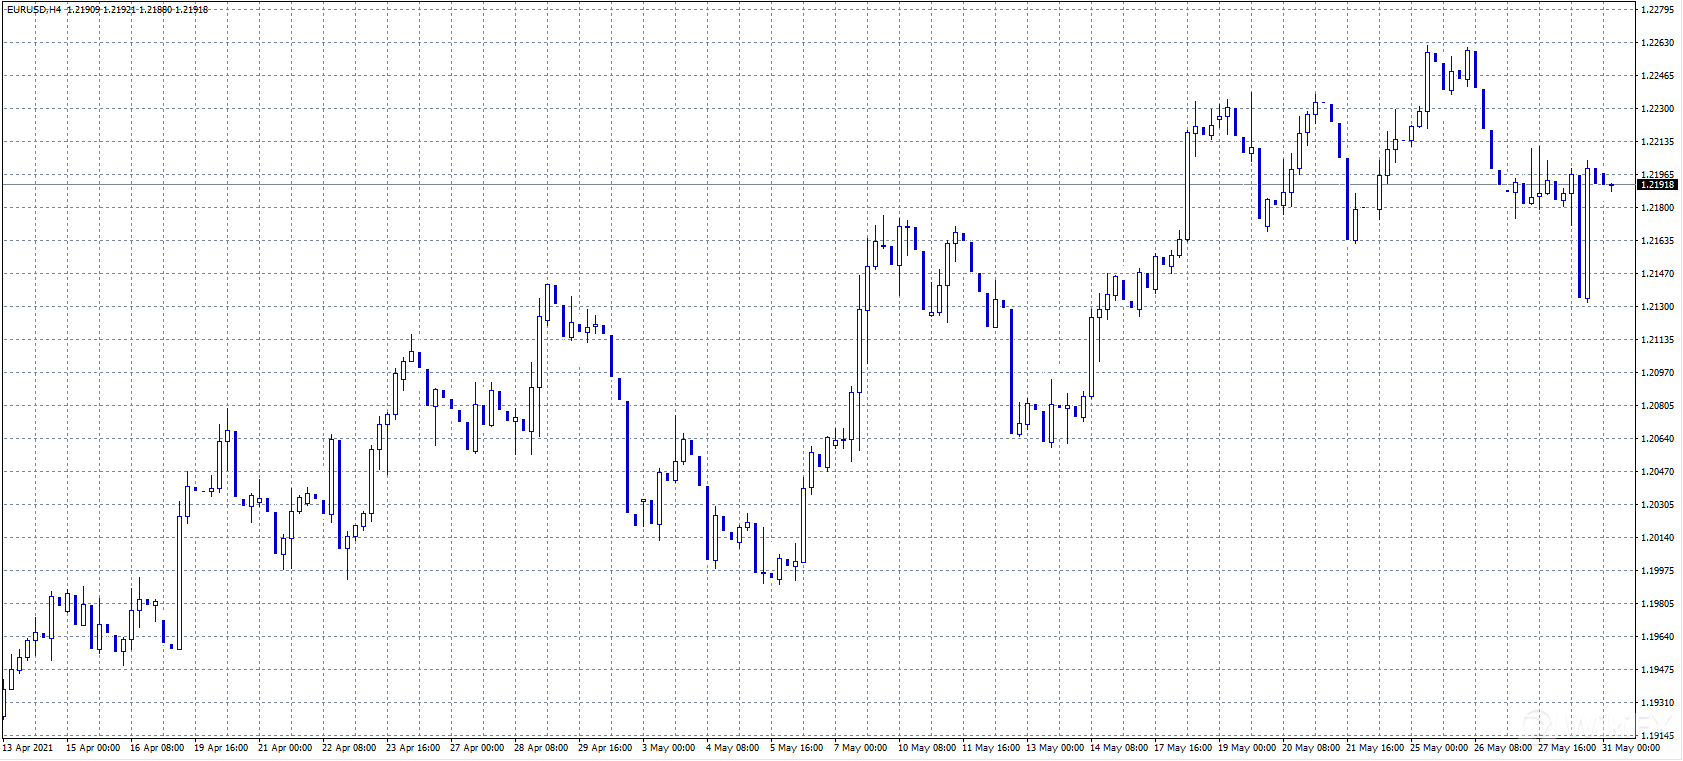The width and height of the screenshot is (1683, 761).
Task: Select the 19 Apr 16:00 time label
Action: click(221, 748)
